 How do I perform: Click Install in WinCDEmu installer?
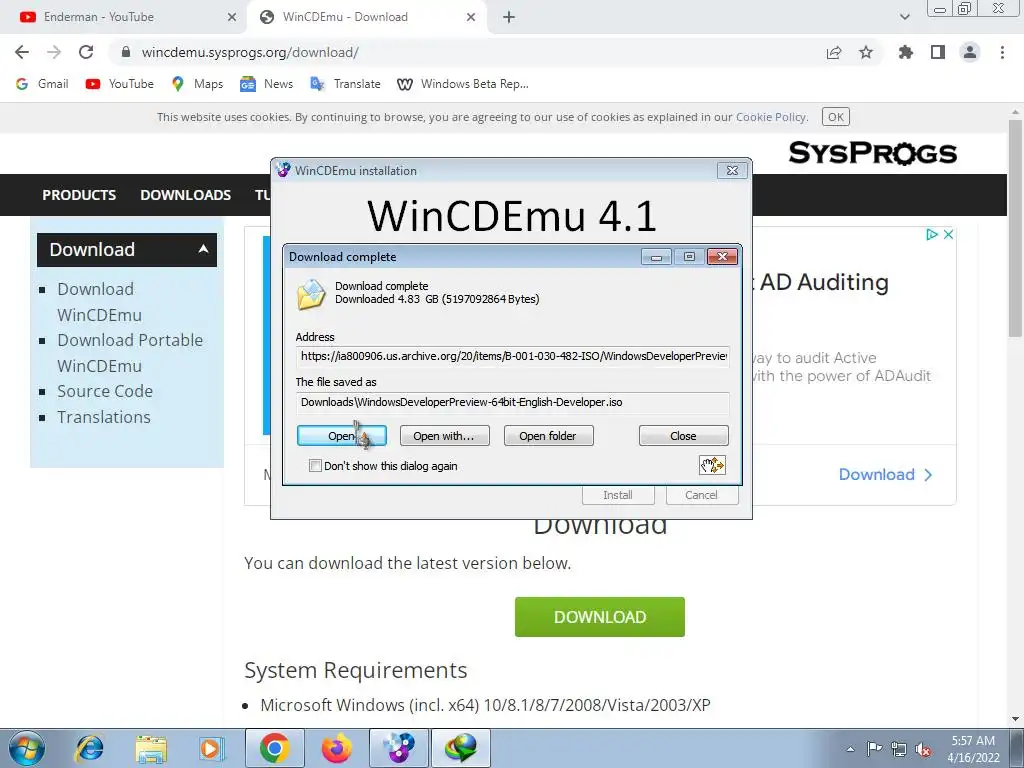(x=618, y=495)
